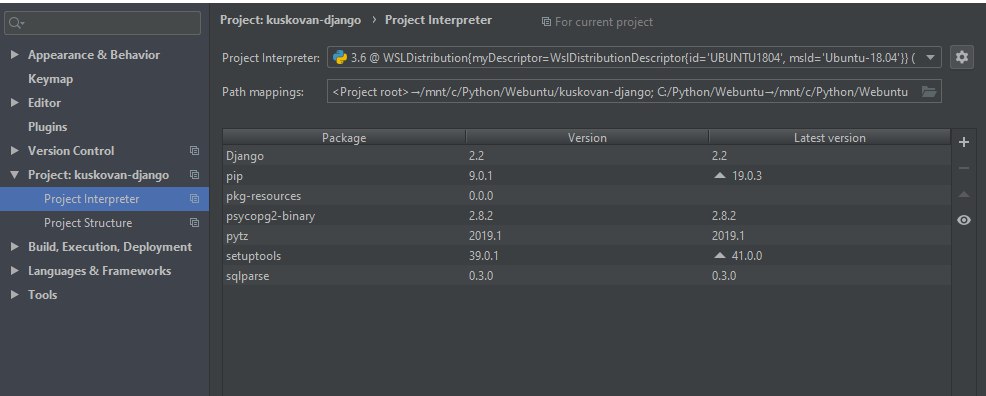Screen dimensions: 986x396
Task: Click copy icon beside Project Structure
Action: pos(194,223)
